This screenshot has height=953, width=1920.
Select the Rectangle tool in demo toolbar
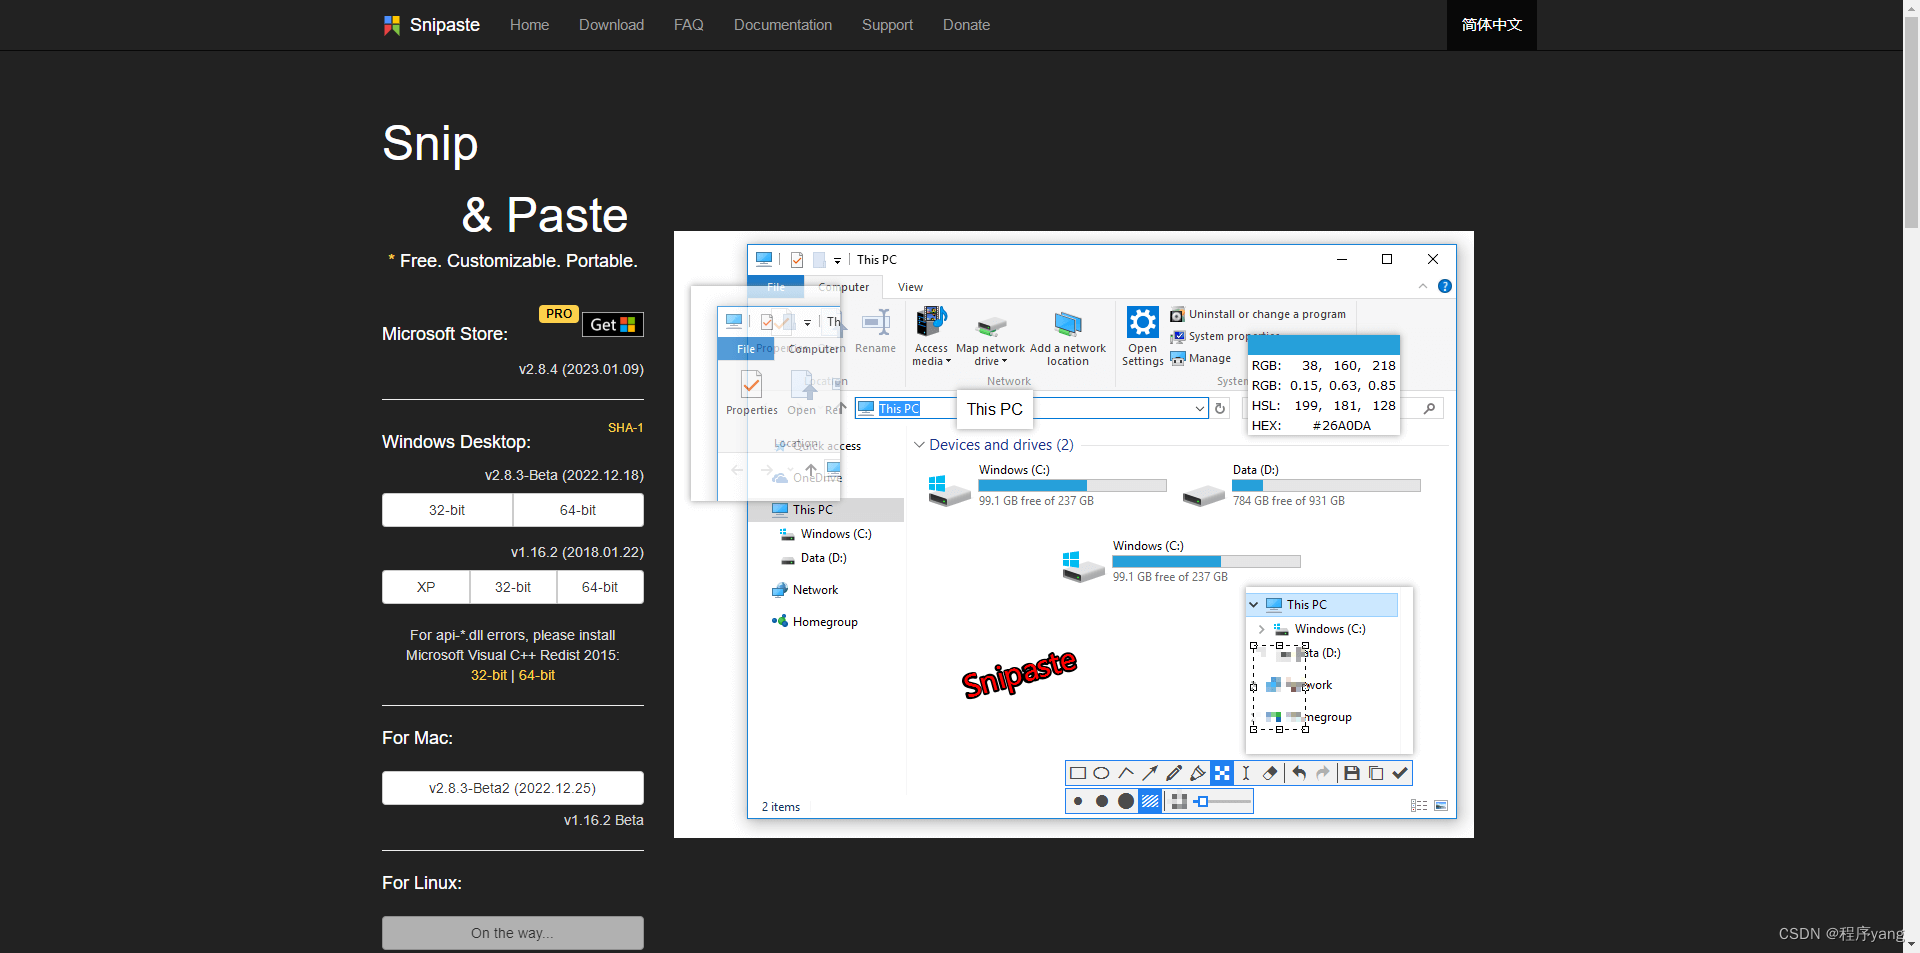click(1078, 773)
